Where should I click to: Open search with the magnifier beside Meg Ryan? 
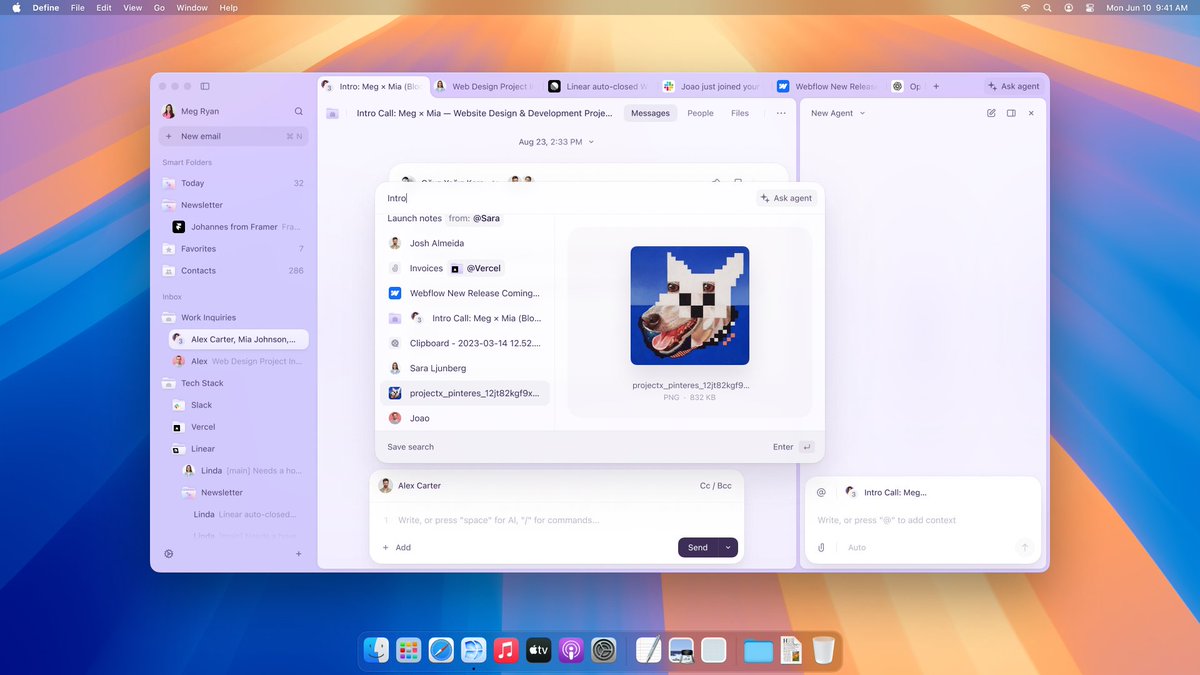tap(298, 112)
